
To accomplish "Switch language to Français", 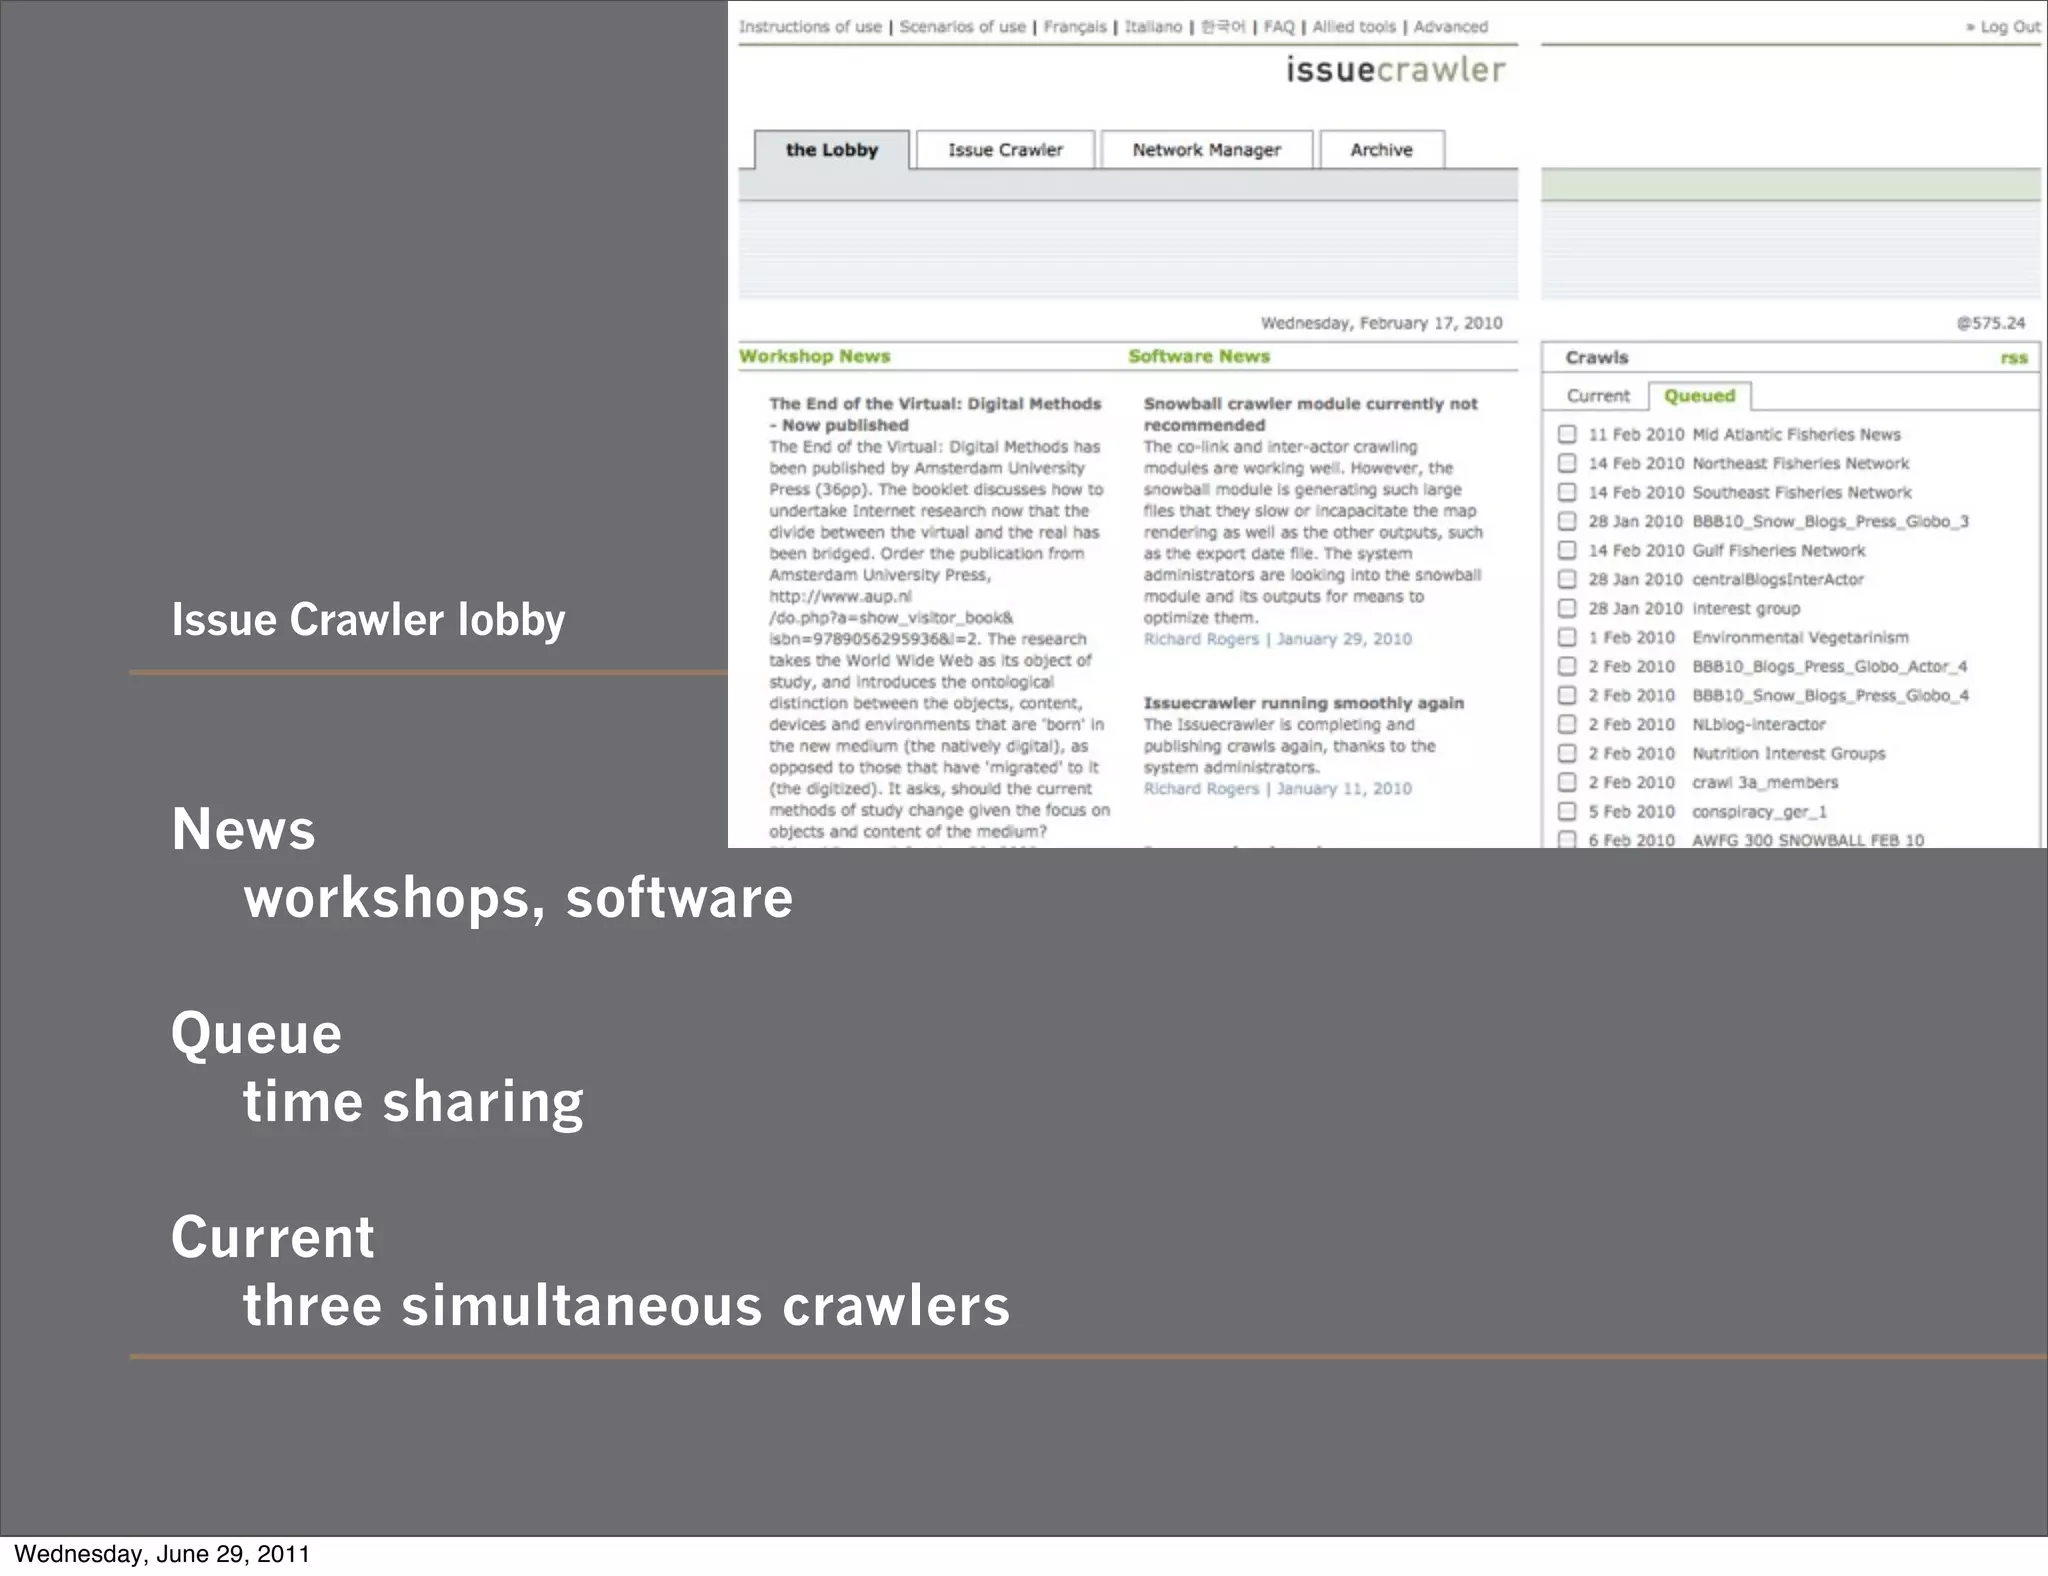I will [1075, 27].
